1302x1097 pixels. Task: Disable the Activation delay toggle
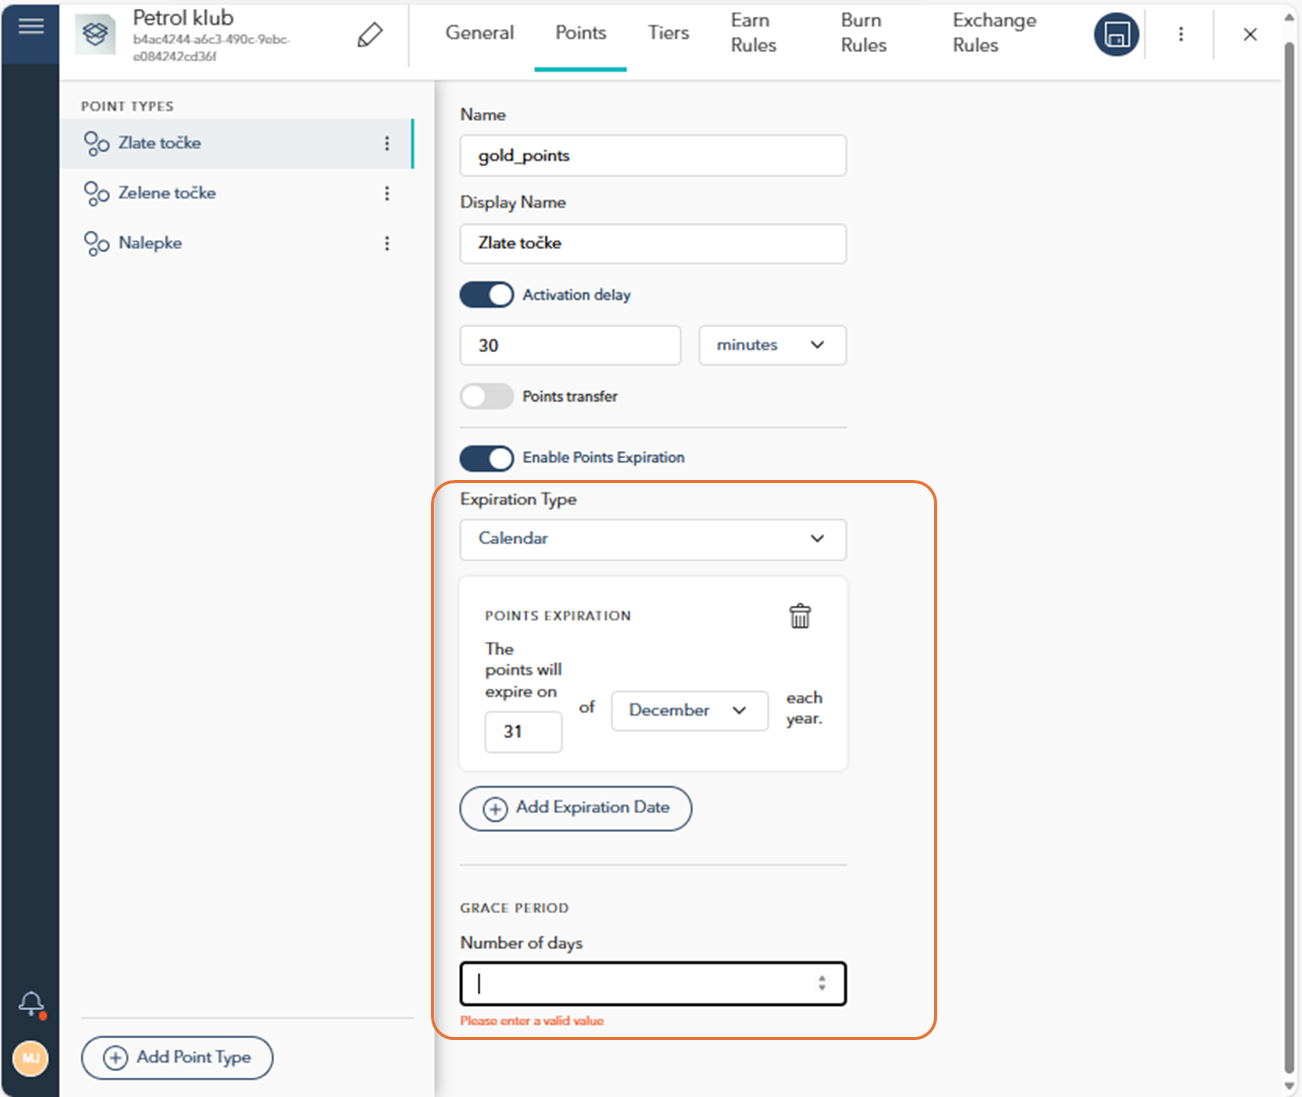pos(486,295)
